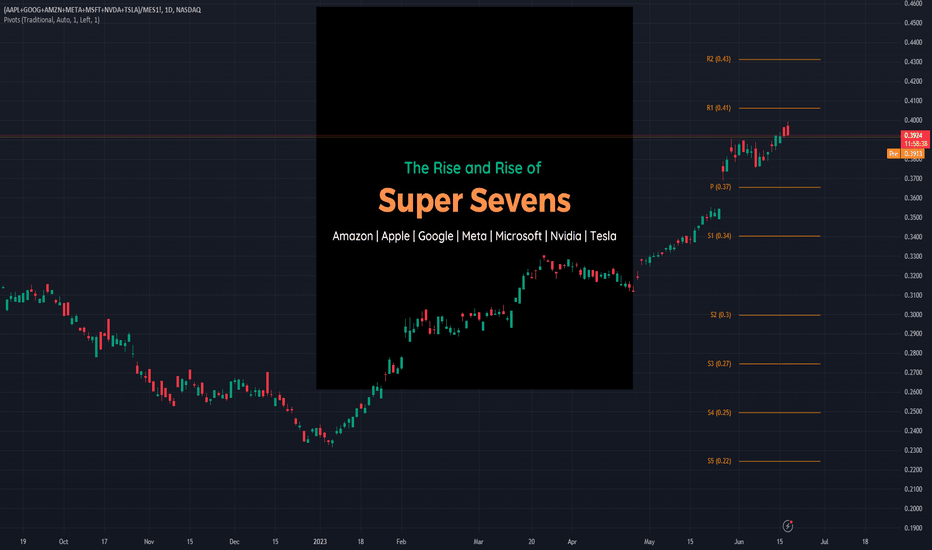The image size is (932, 550).
Task: Click the S3 (0.27) pivot label
Action: pos(719,363)
